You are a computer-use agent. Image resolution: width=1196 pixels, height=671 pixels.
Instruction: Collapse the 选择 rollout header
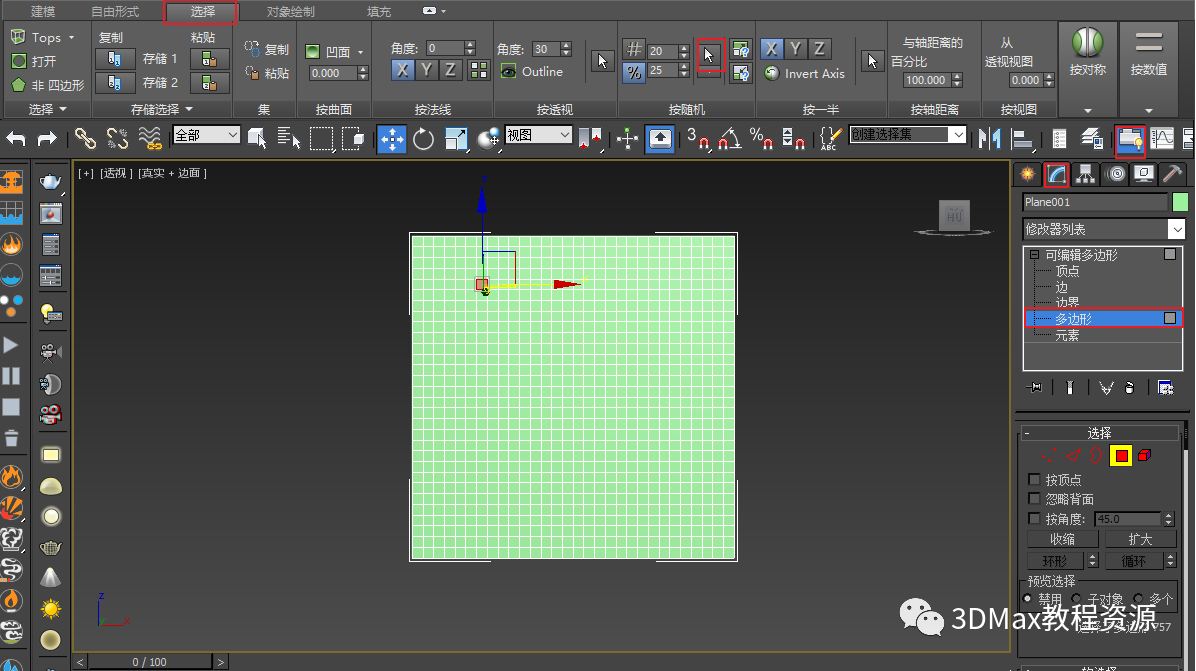point(1100,433)
